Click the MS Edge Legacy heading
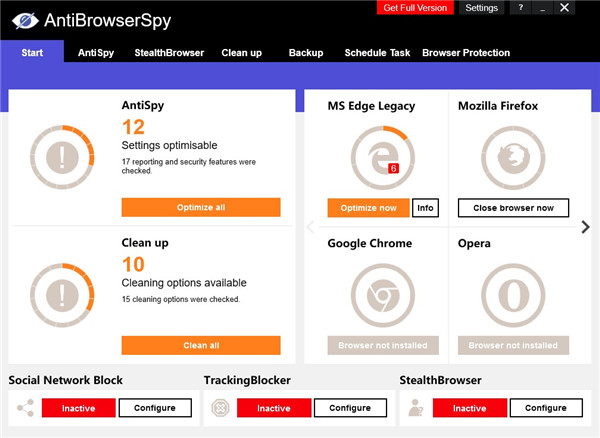This screenshot has height=438, width=600. point(371,106)
